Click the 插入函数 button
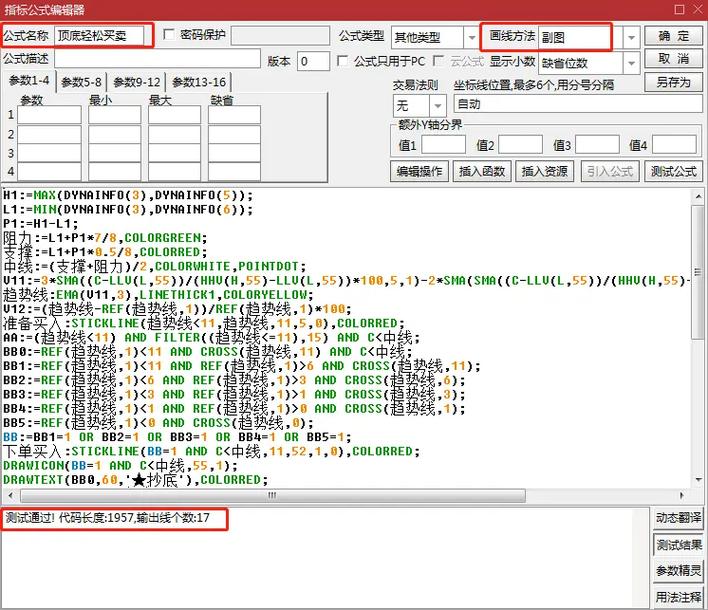The image size is (708, 610). tap(482, 172)
